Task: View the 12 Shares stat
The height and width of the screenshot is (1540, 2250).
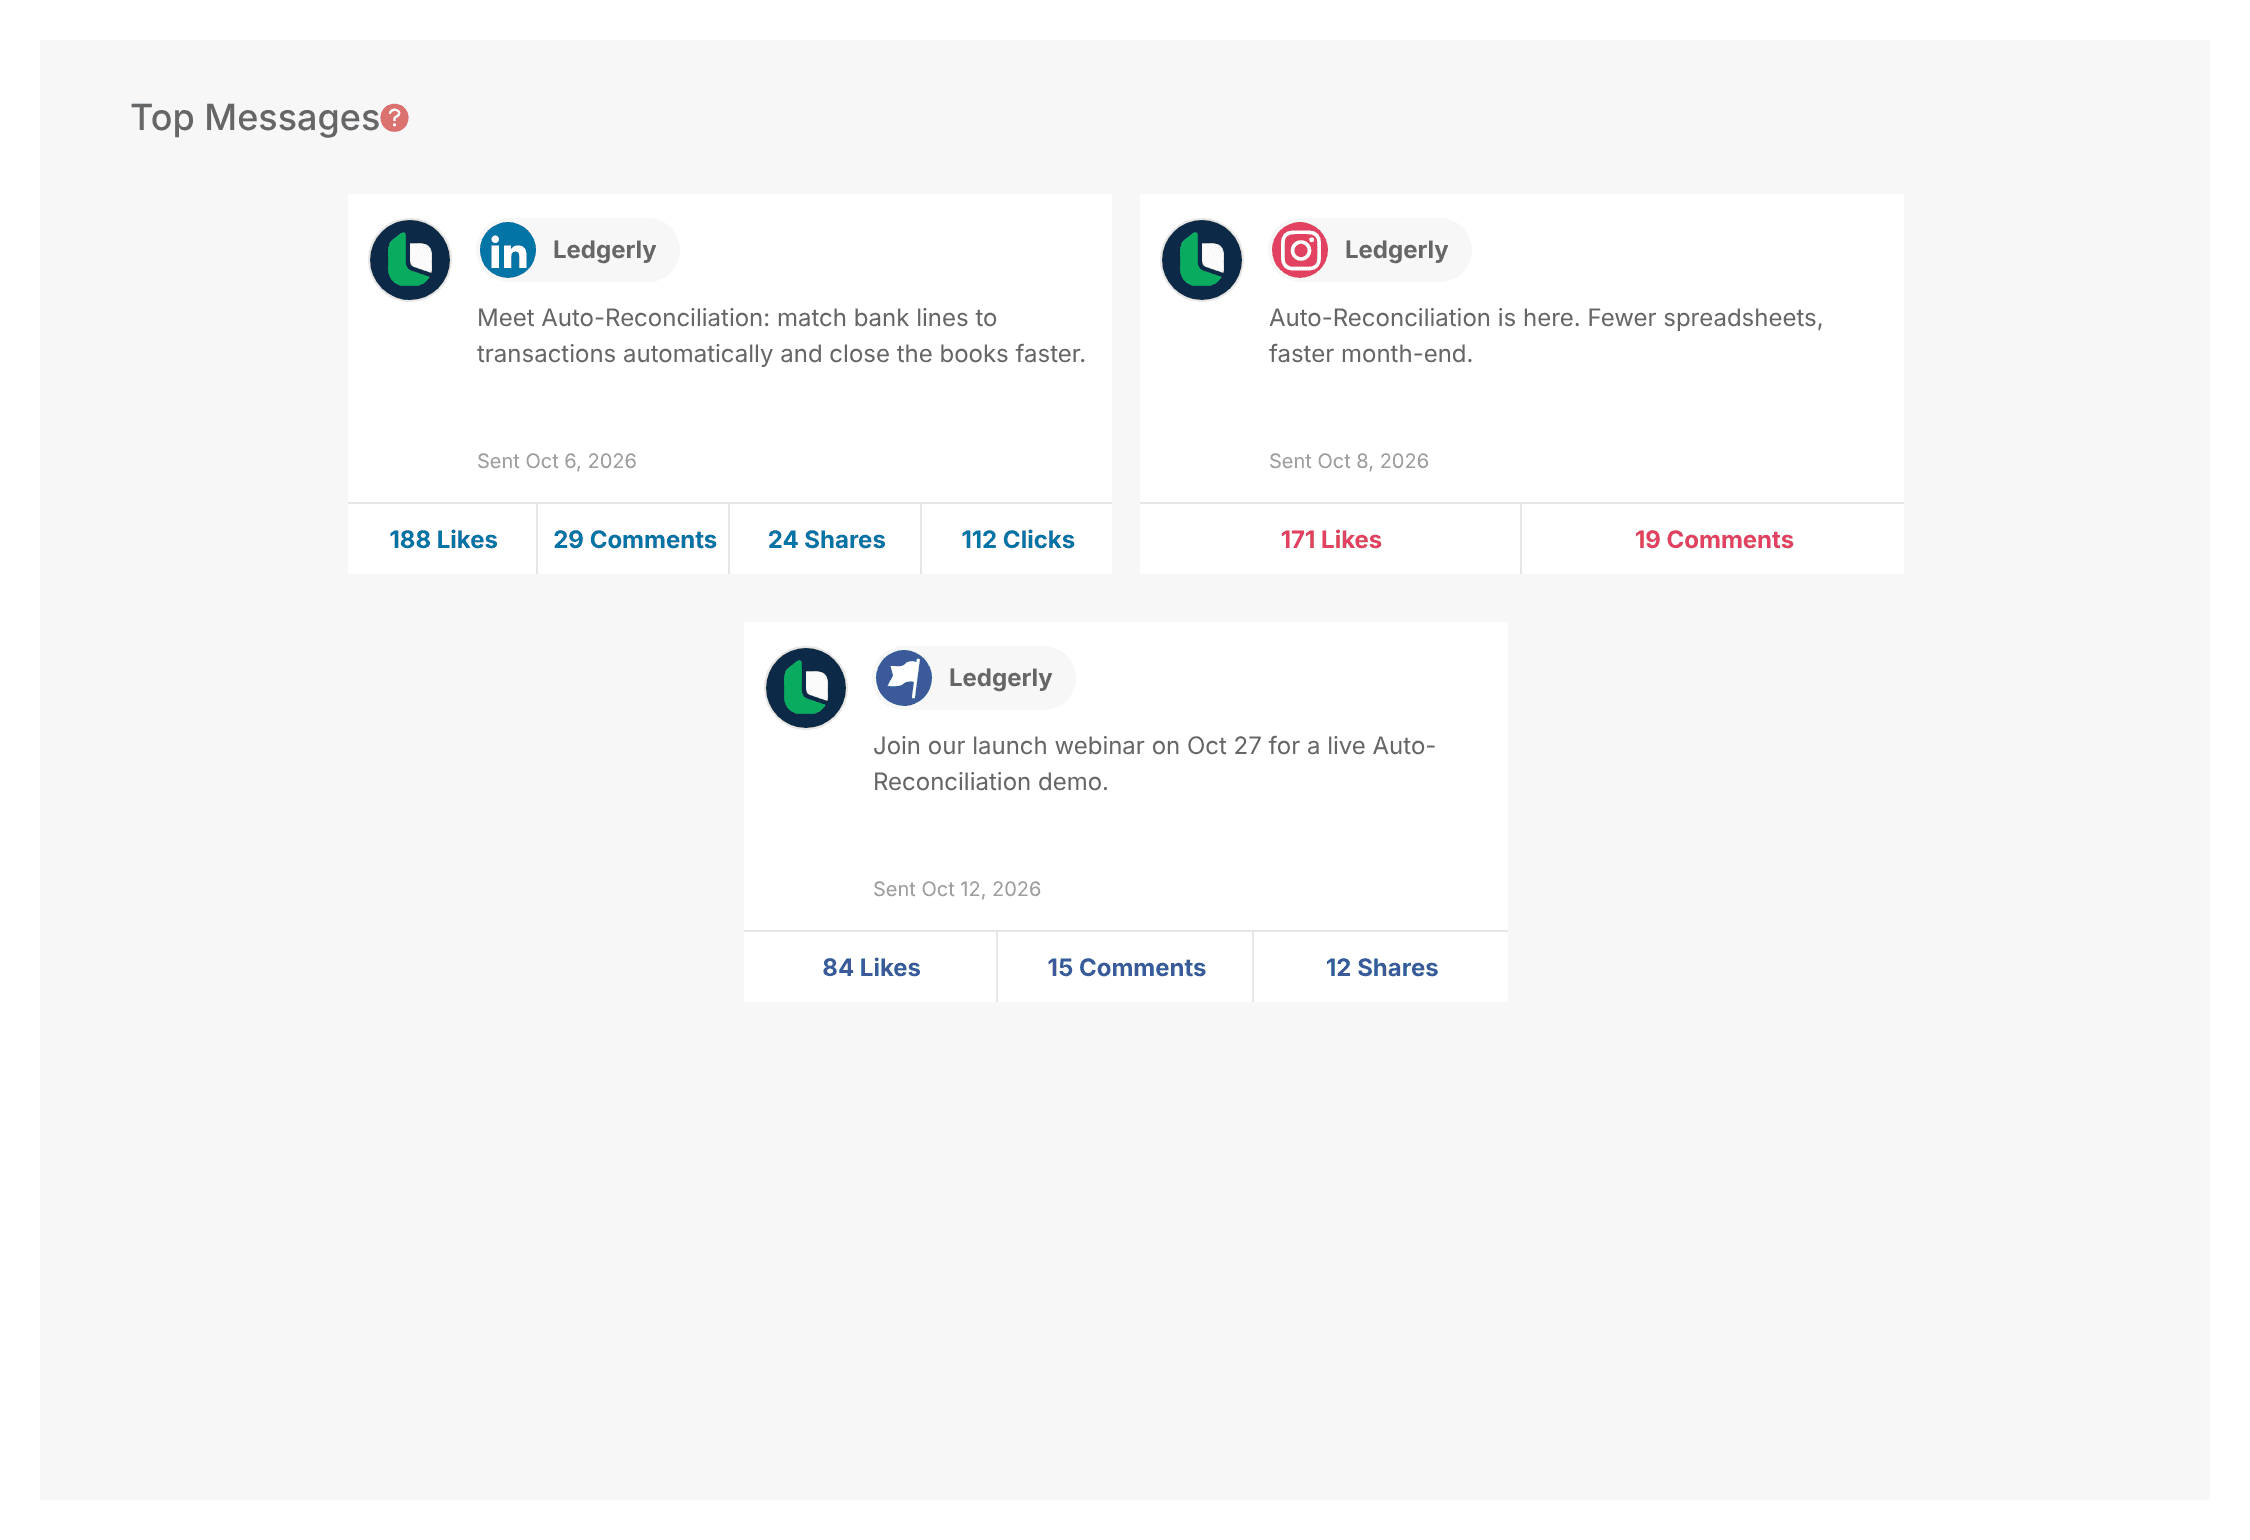Action: click(x=1381, y=968)
